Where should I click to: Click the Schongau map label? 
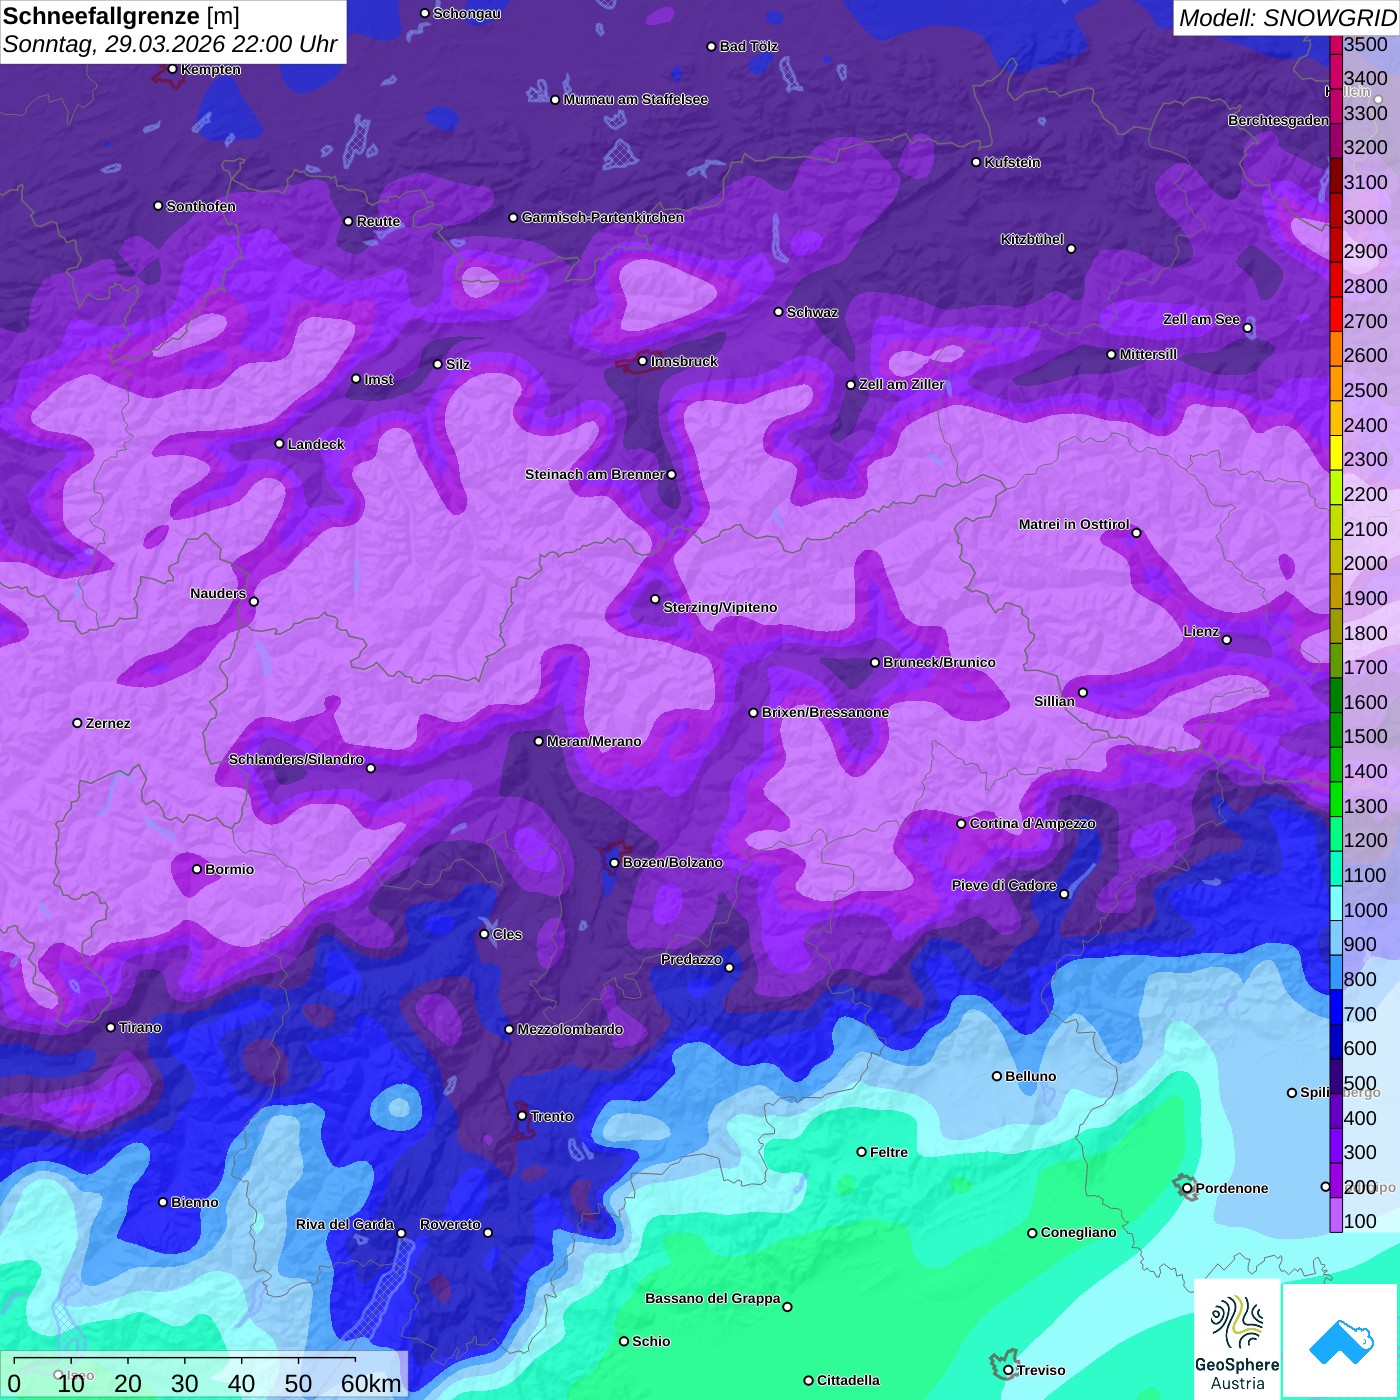tap(467, 13)
